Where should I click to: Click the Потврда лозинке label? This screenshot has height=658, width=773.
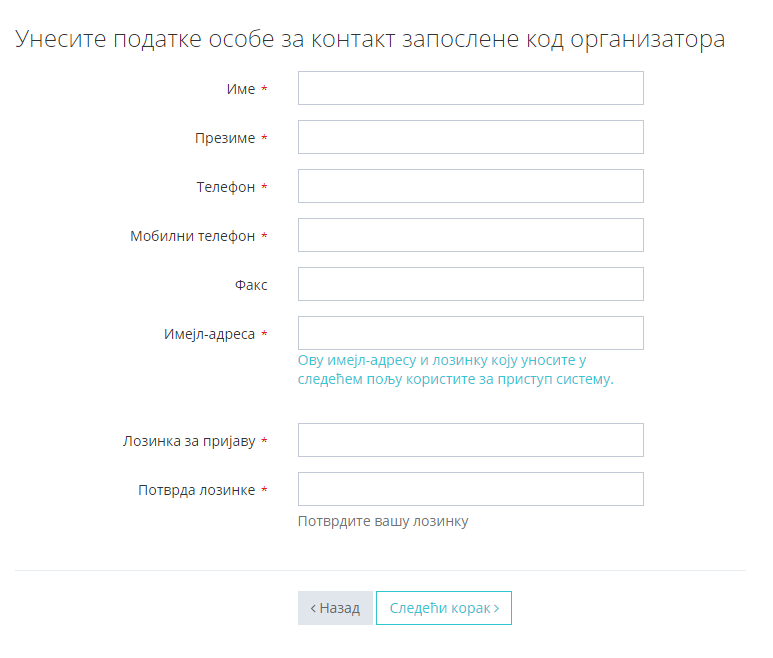(196, 490)
